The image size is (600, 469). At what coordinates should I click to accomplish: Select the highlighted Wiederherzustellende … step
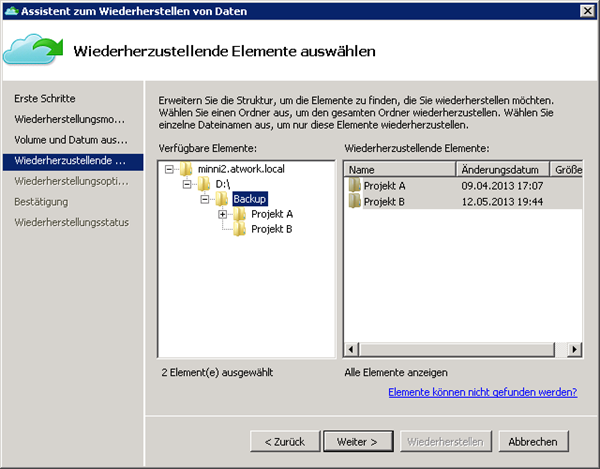[73, 162]
